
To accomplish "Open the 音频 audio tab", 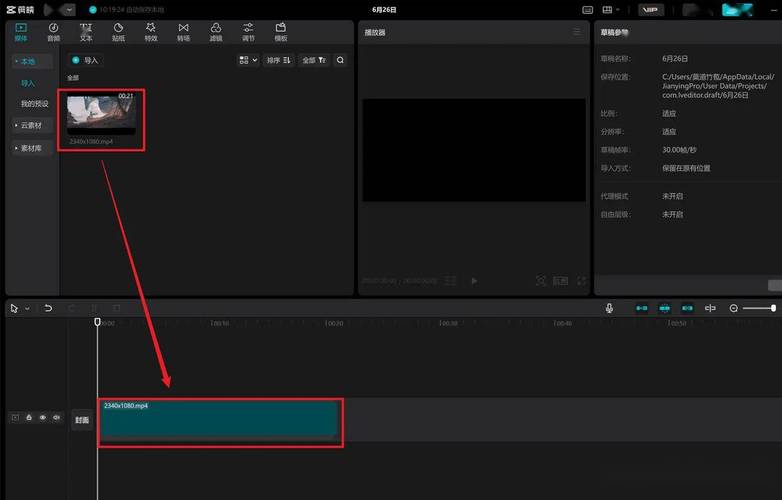I will coord(53,32).
